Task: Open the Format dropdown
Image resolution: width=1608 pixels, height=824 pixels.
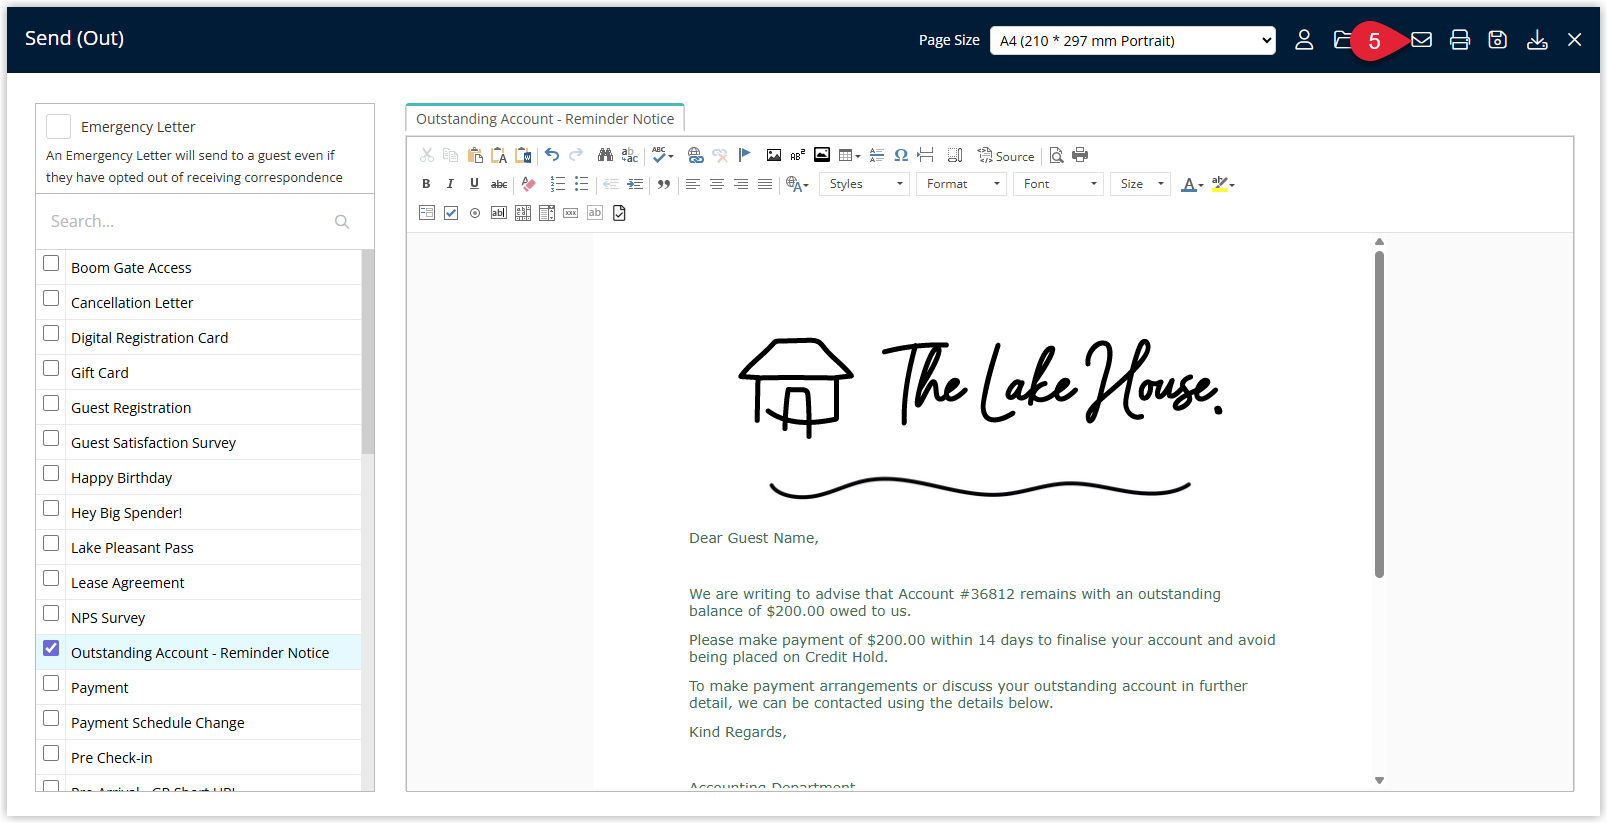Action: tap(962, 184)
